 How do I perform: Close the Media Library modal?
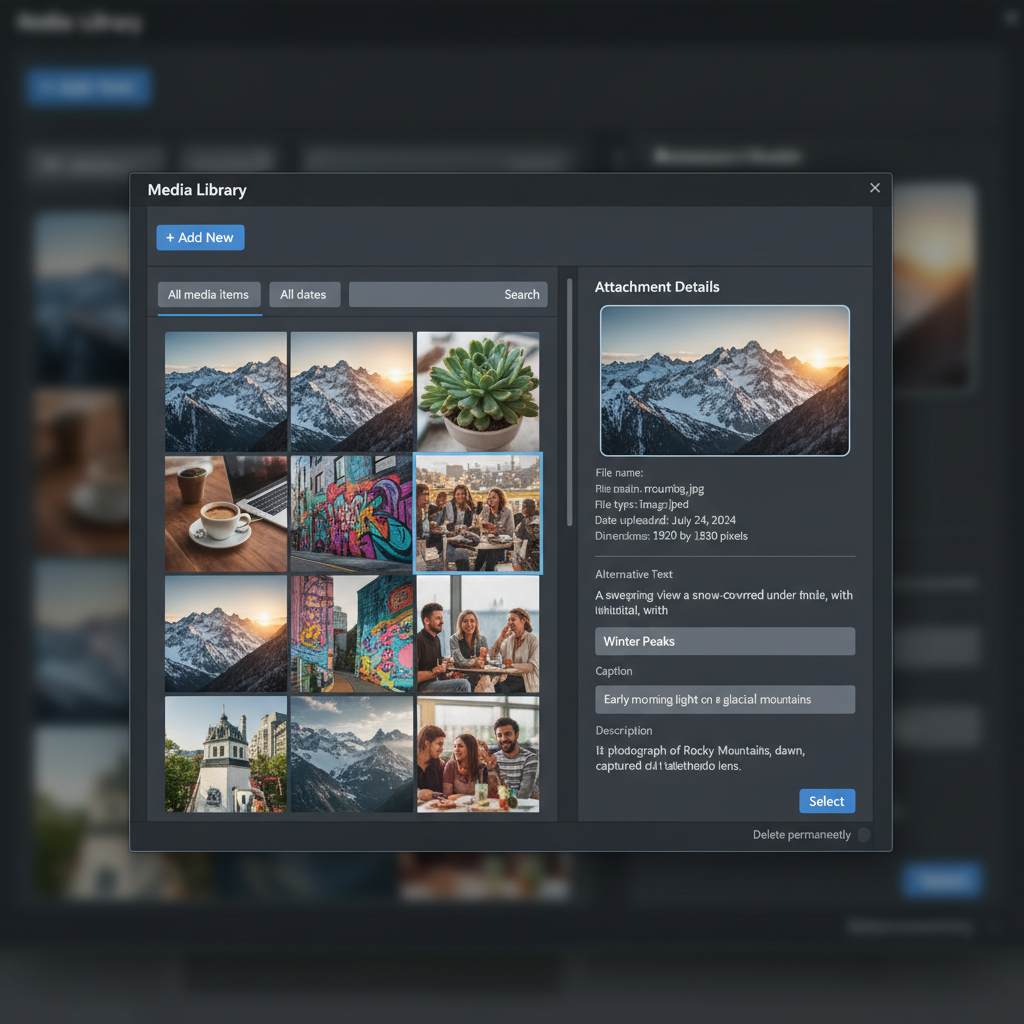click(875, 188)
